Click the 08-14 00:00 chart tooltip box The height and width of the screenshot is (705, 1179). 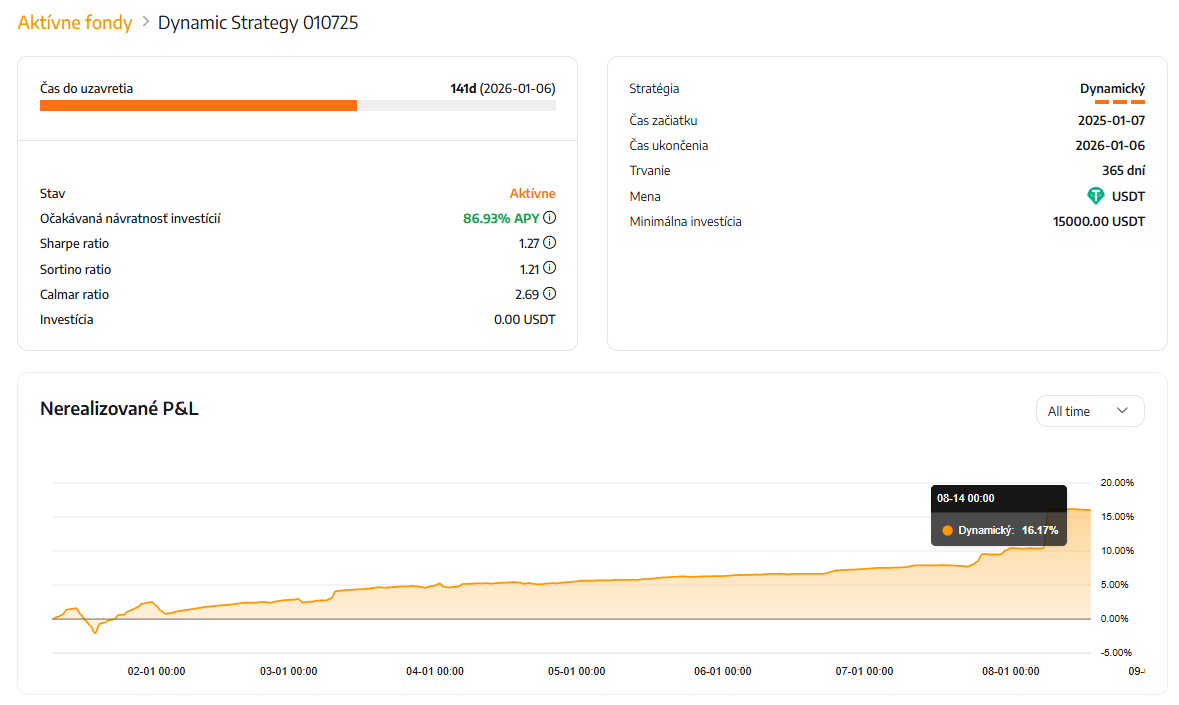tap(998, 515)
